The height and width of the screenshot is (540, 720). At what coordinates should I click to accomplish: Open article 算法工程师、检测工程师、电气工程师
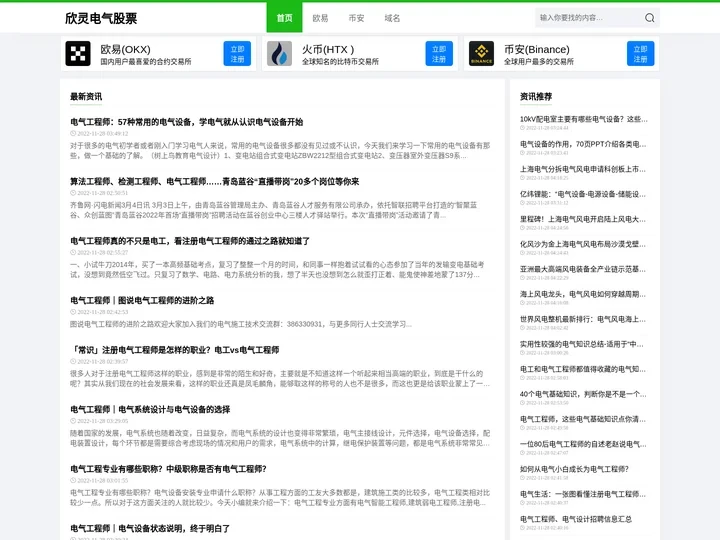(214, 181)
